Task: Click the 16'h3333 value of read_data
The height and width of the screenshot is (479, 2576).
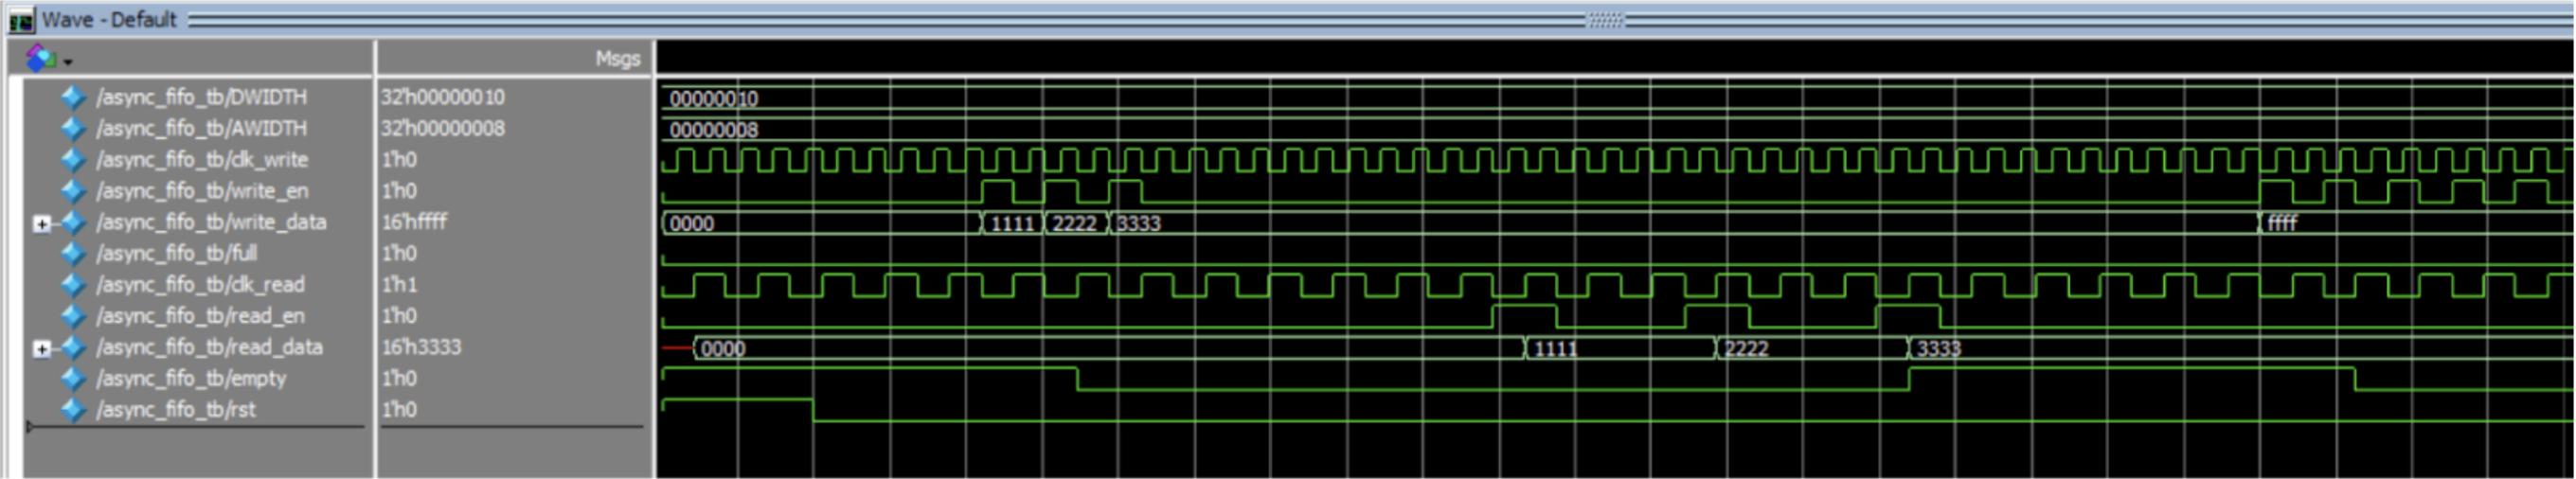Action: pyautogui.click(x=421, y=347)
